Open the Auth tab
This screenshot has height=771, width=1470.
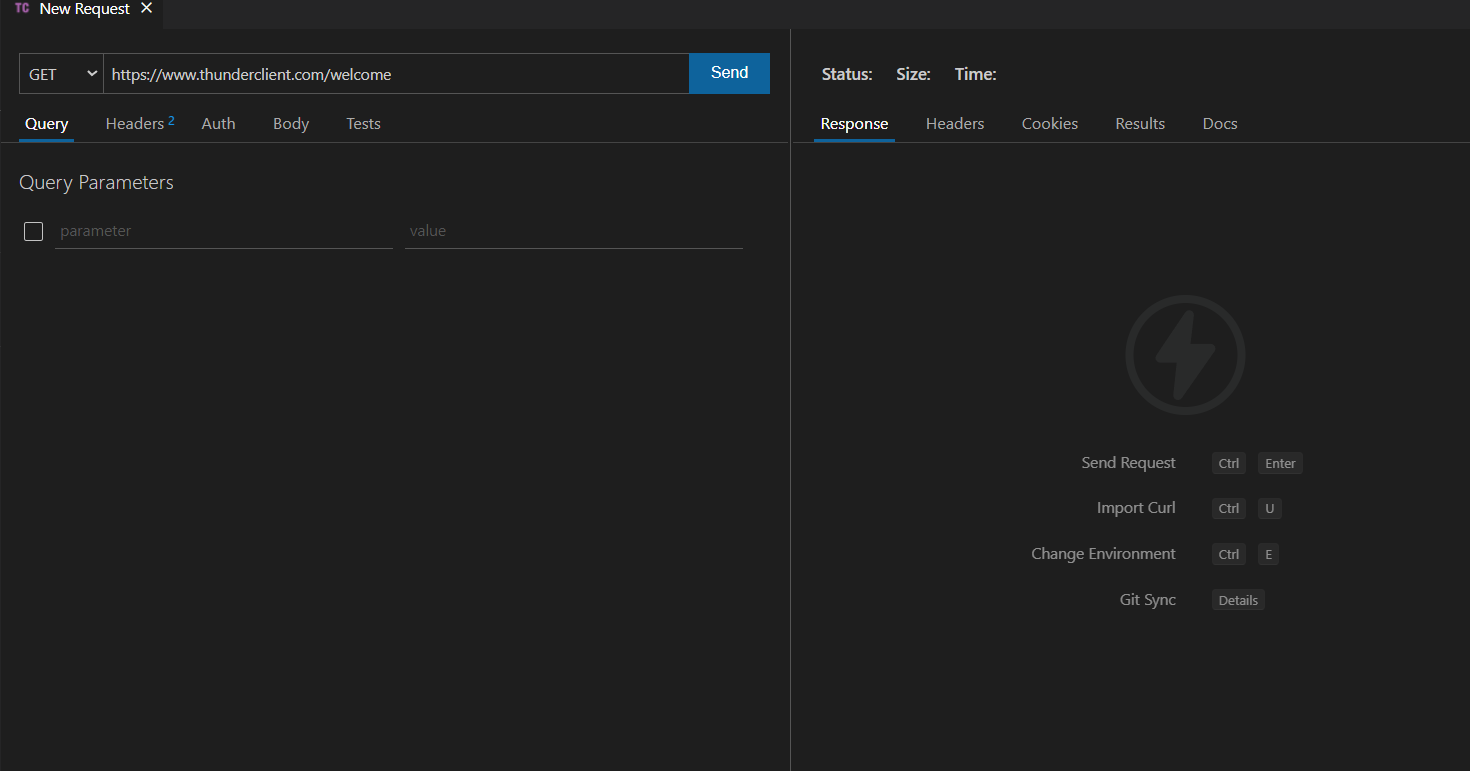[x=218, y=124]
